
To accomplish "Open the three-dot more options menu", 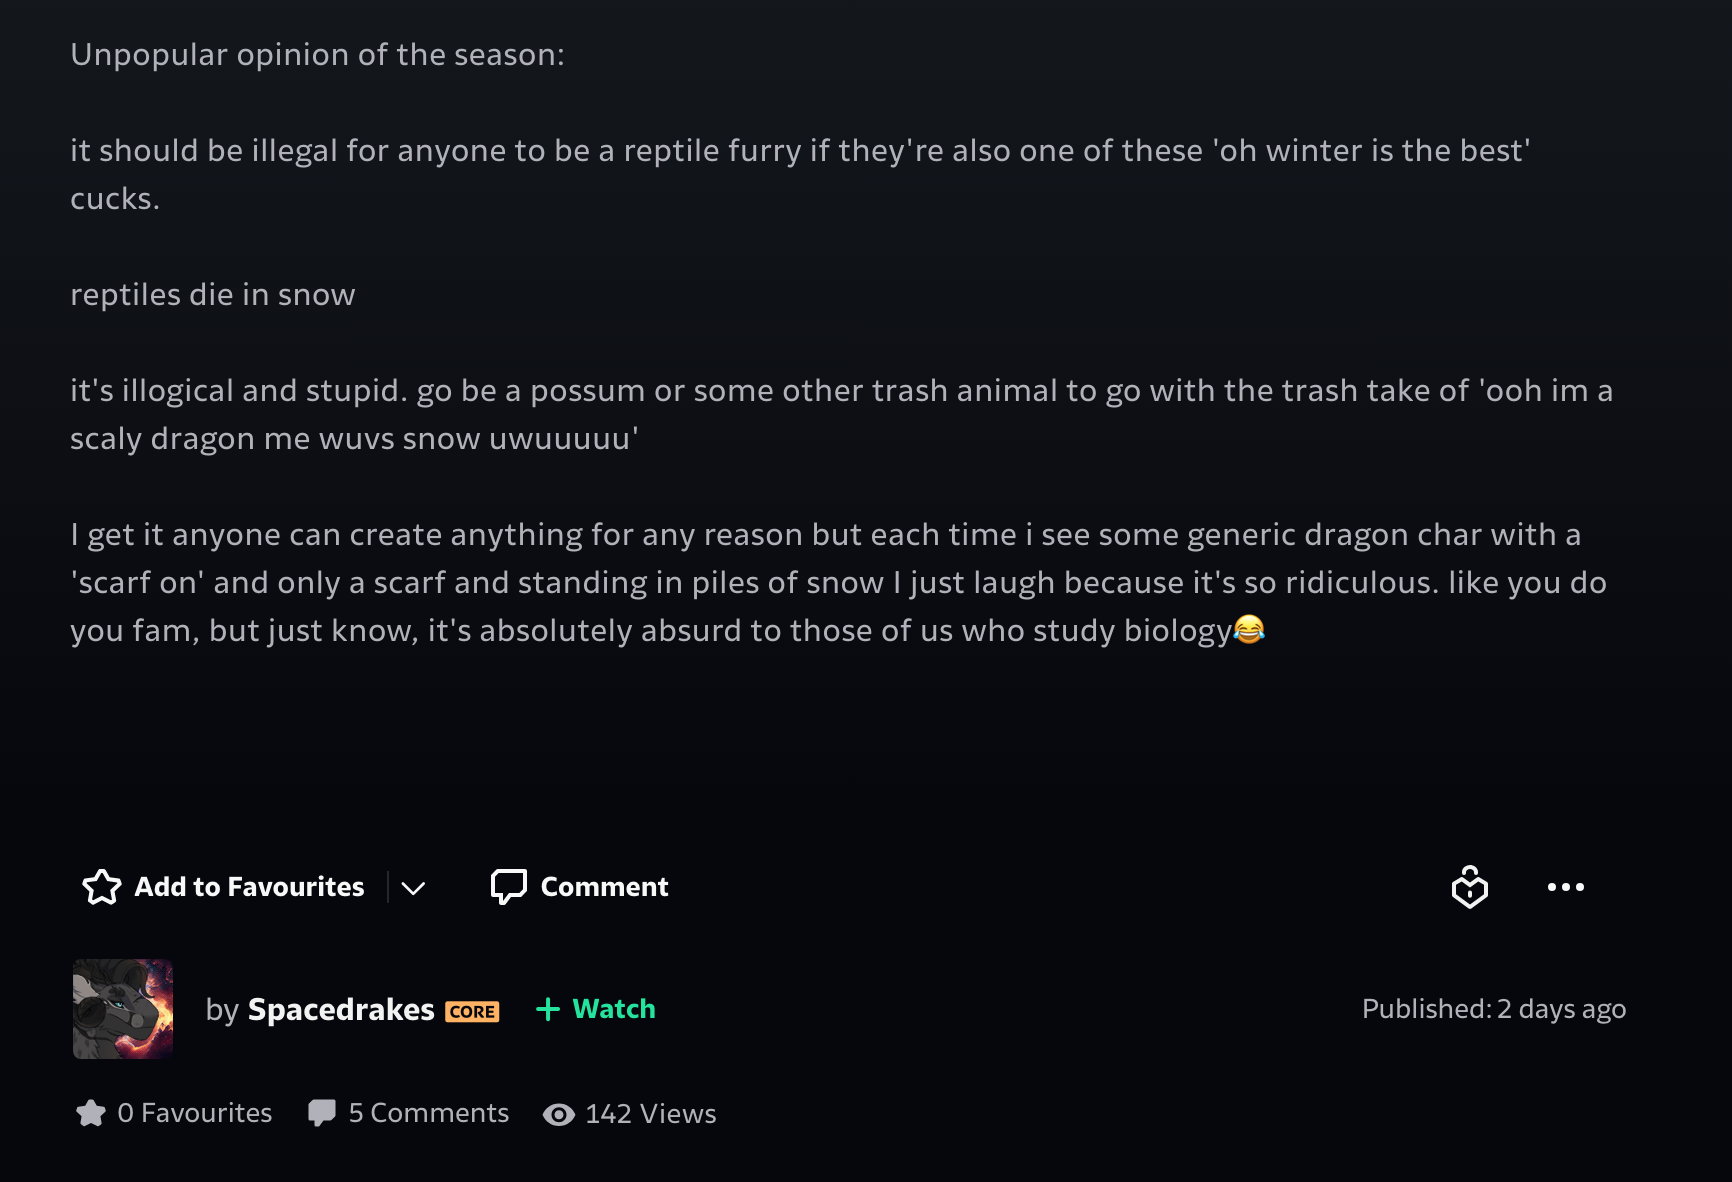I will tap(1566, 887).
